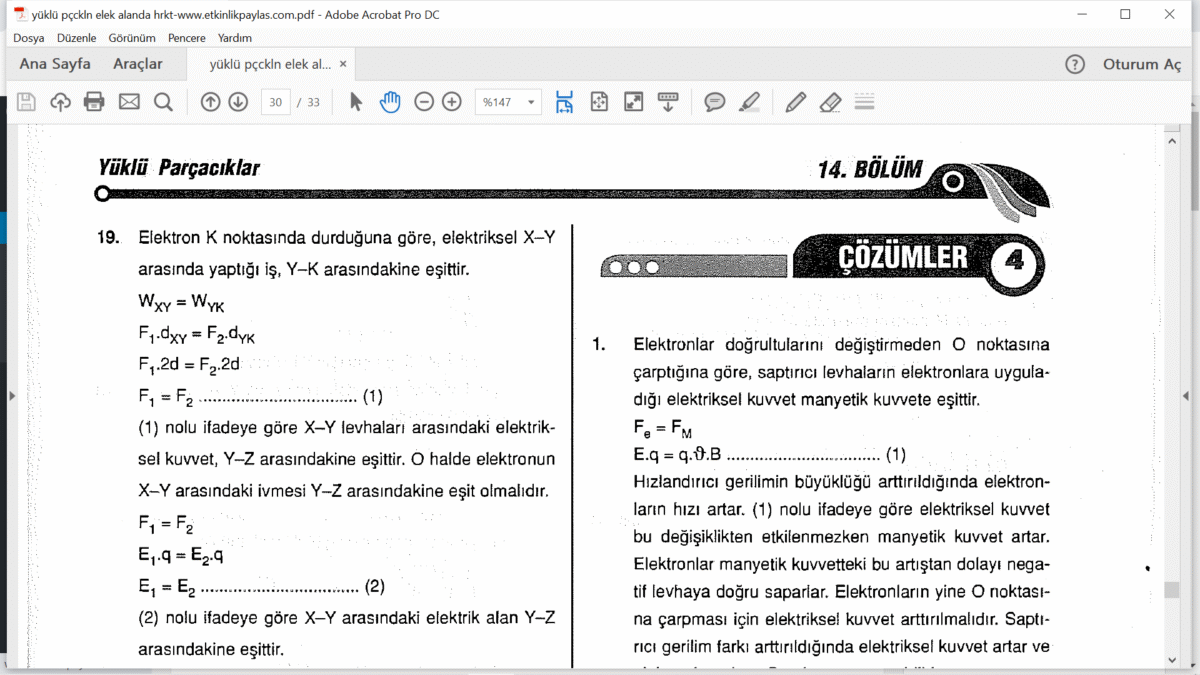Viewport: 1200px width, 675px height.
Task: Select the pencil drawing tool
Action: point(796,102)
